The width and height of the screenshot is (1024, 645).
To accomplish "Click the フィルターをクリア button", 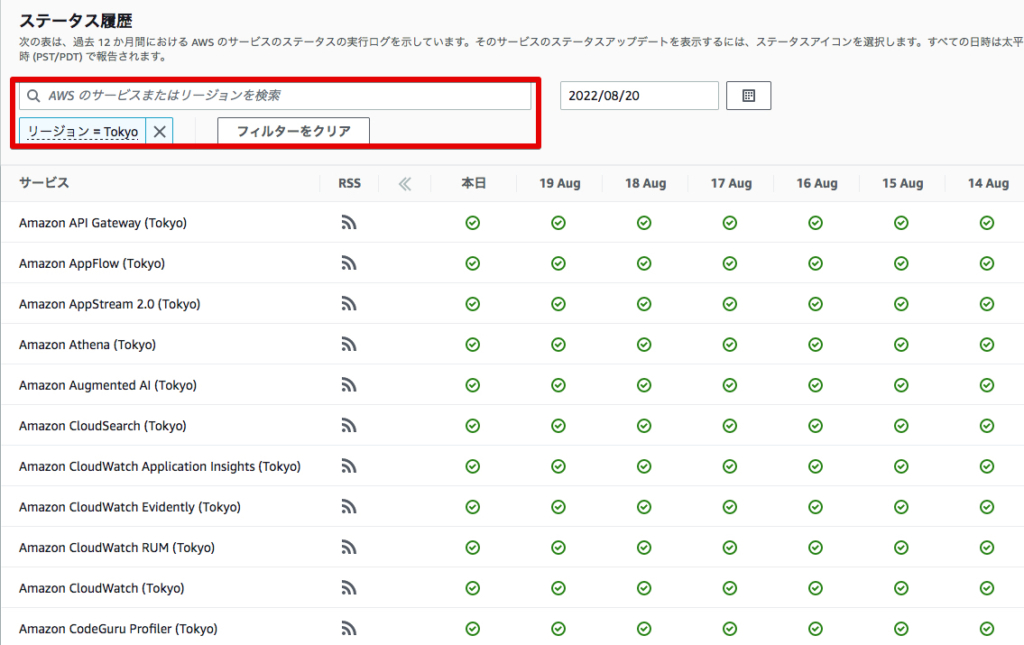I will (x=293, y=130).
